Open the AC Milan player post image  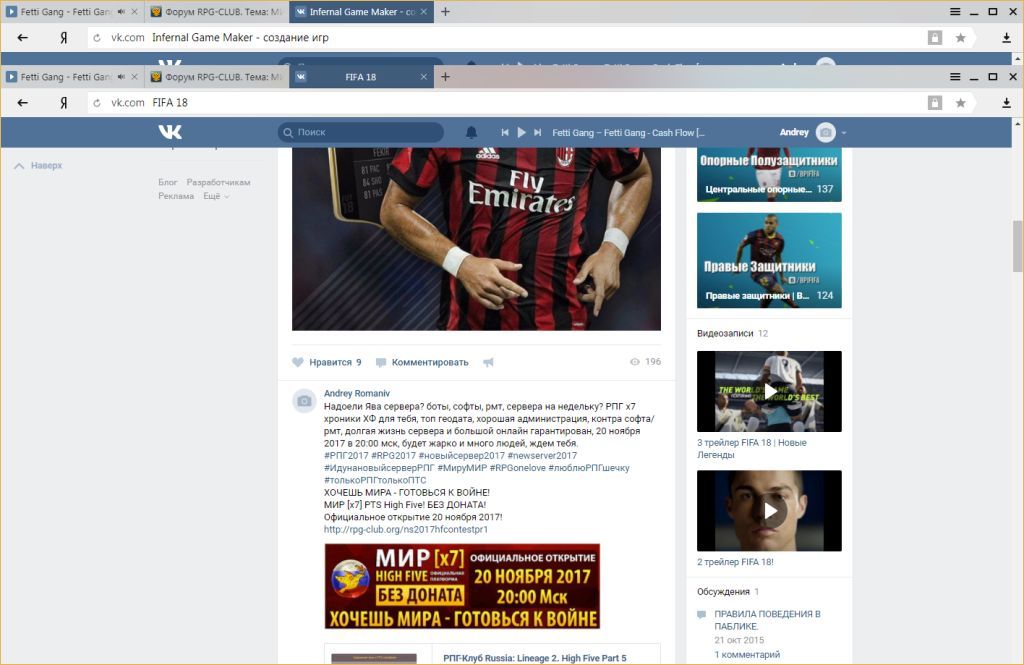click(476, 238)
